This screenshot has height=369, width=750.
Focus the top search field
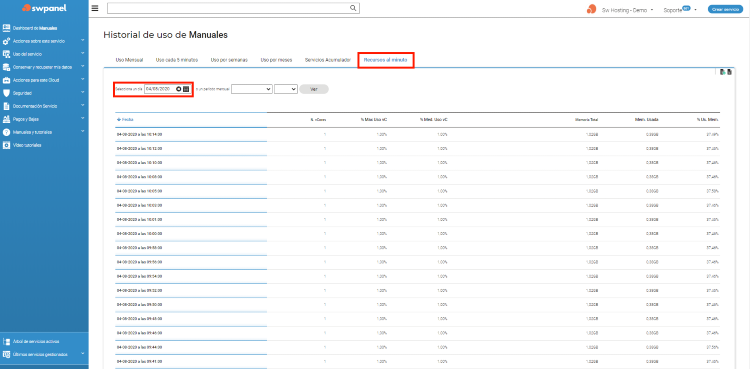point(233,8)
